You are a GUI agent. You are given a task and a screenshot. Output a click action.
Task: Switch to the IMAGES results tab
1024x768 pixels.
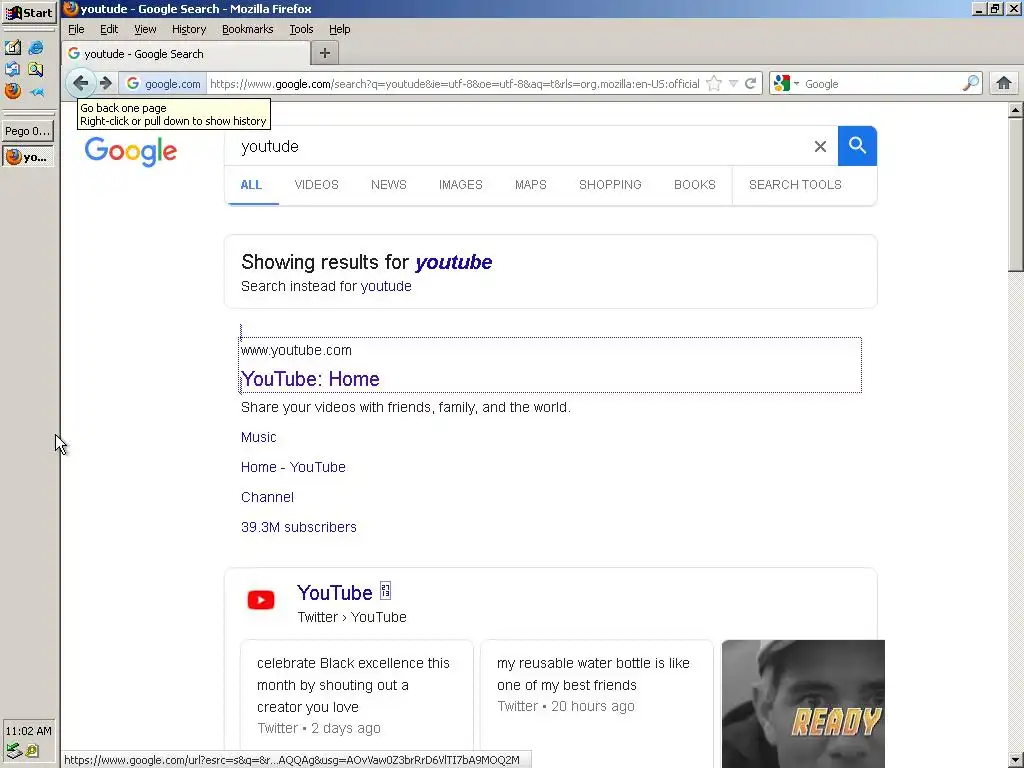[460, 185]
